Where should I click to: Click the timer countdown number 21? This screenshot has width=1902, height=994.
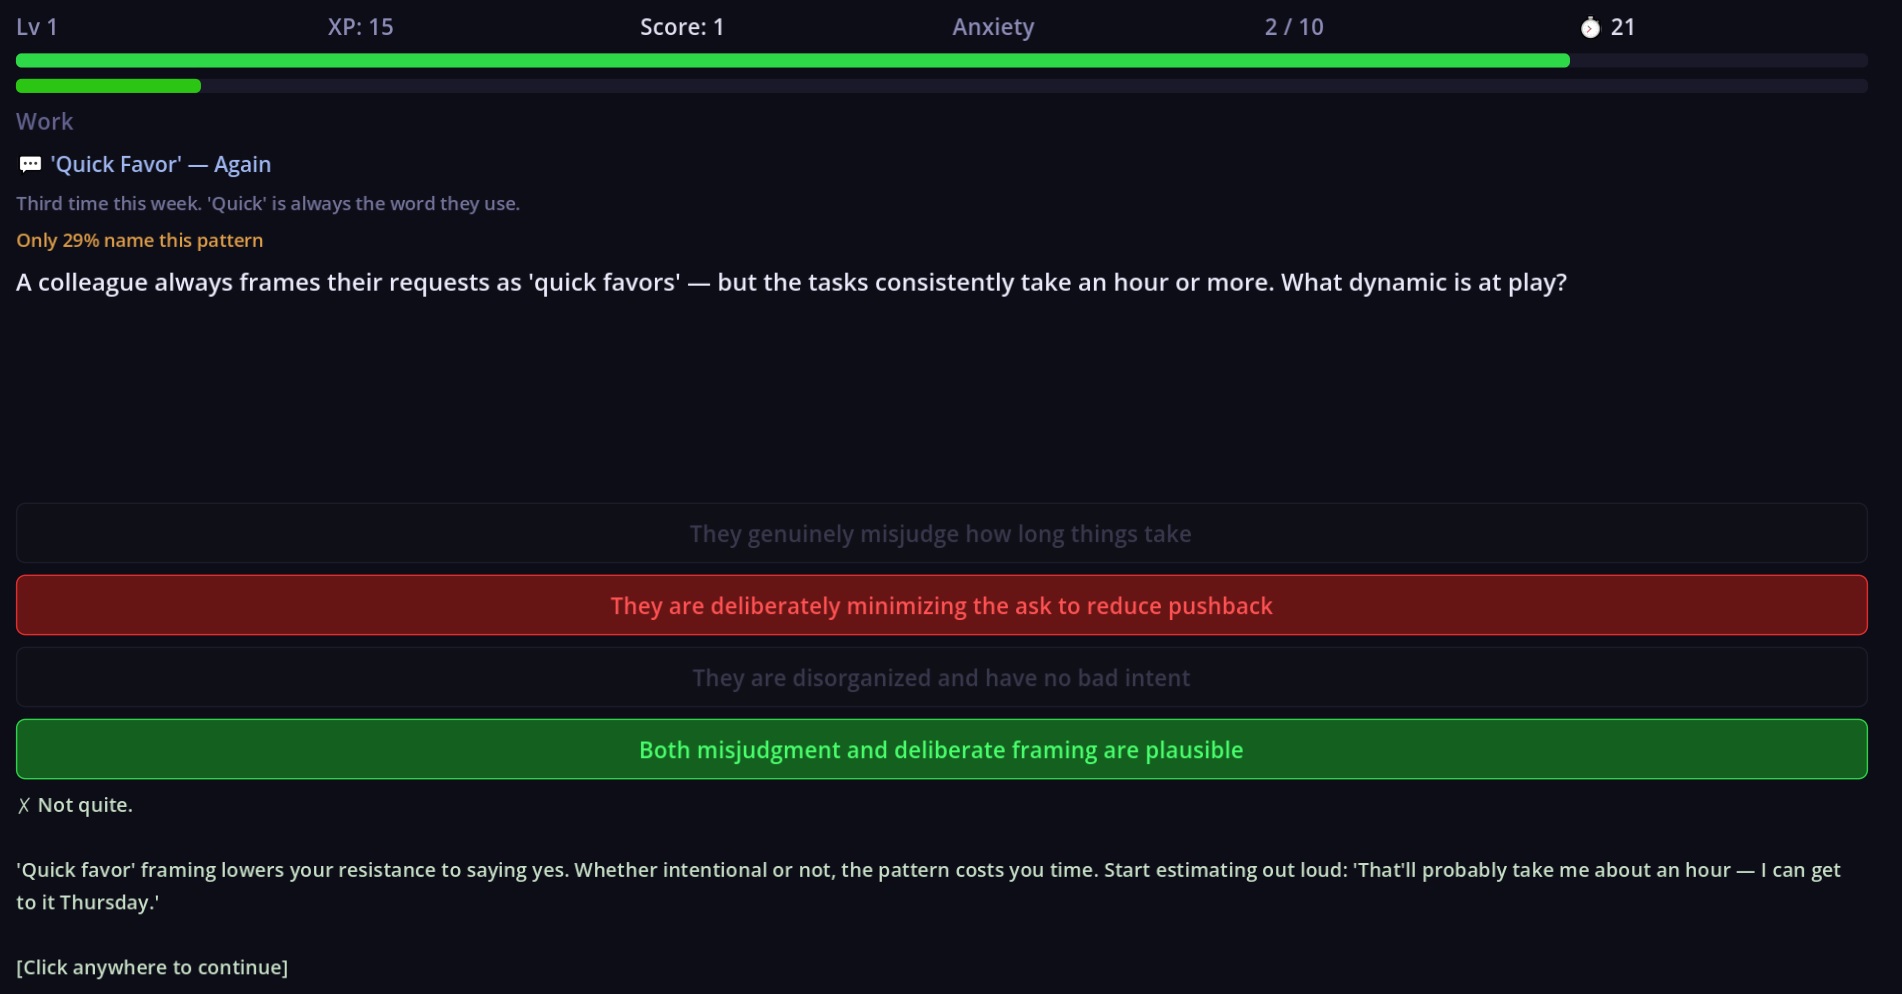1623,27
